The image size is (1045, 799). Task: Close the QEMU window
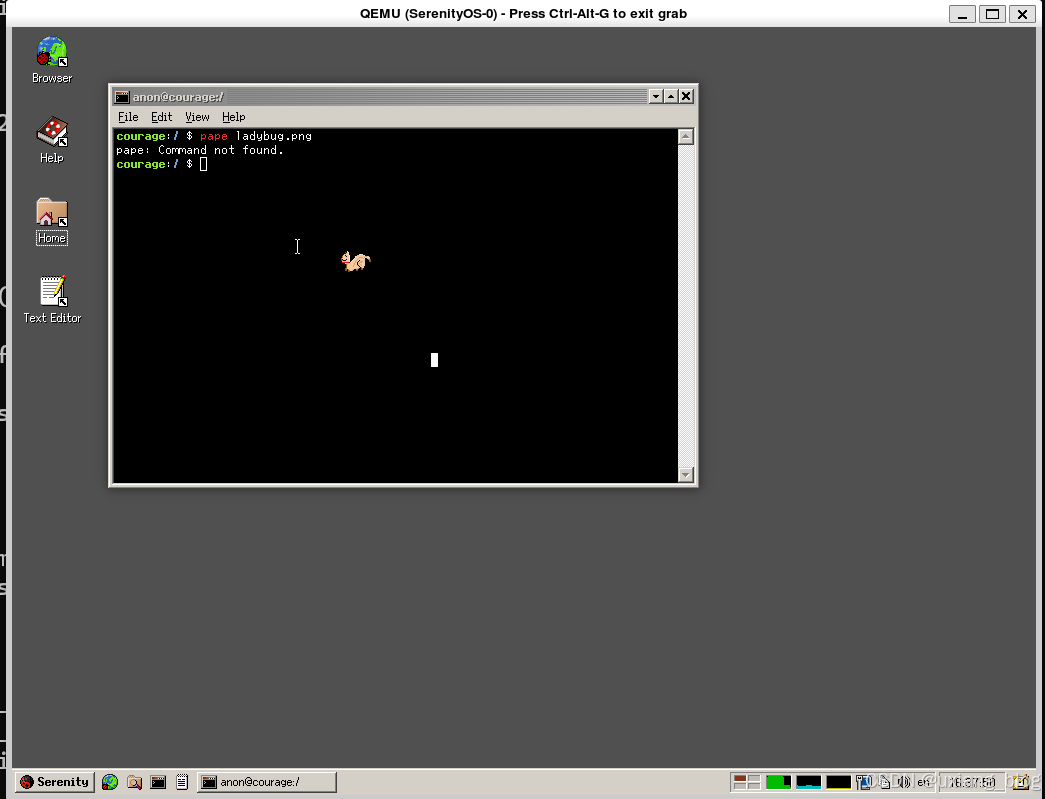tap(1022, 14)
